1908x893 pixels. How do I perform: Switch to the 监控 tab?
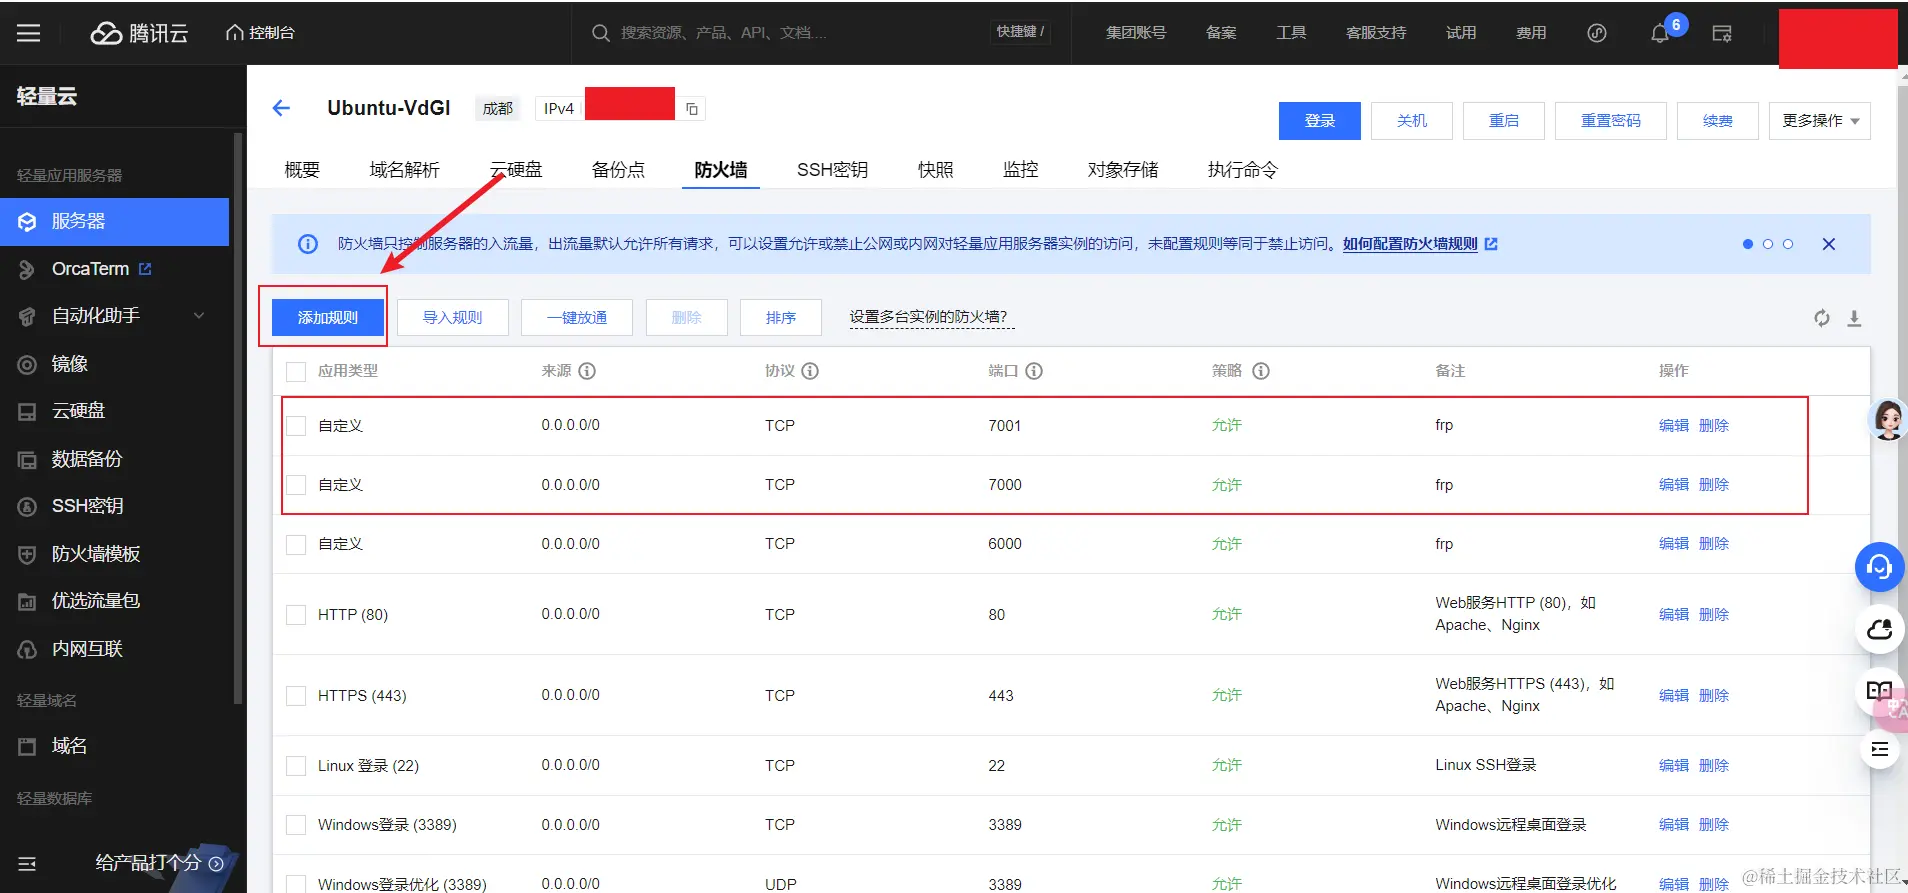coord(1021,170)
